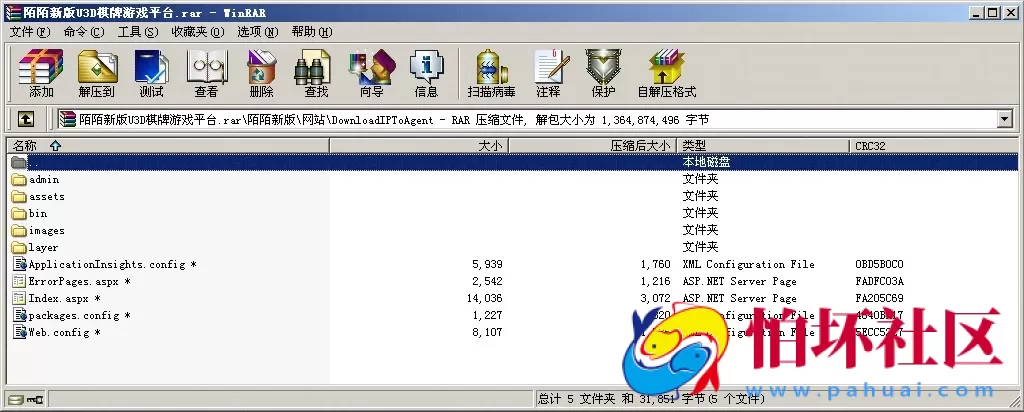This screenshot has width=1024, height=412.
Task: Click the packed size value 1,216
Action: (655, 281)
